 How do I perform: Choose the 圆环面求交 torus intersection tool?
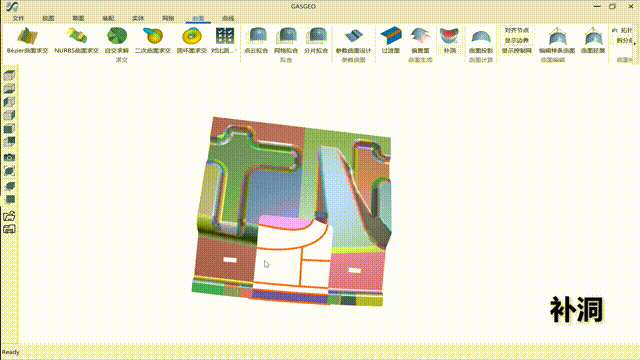[x=191, y=40]
